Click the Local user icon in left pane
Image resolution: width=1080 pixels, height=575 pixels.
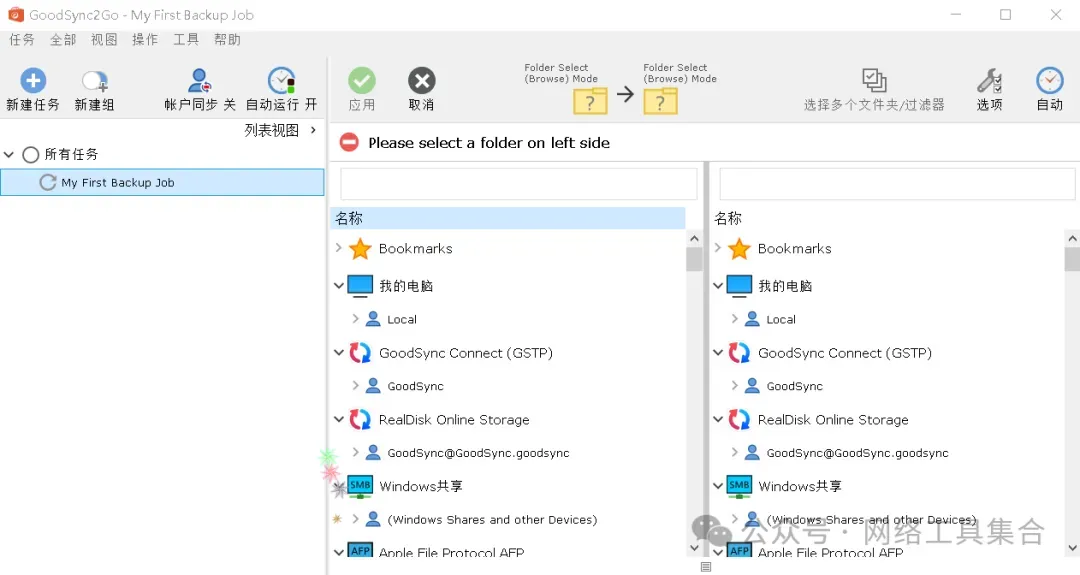click(373, 319)
